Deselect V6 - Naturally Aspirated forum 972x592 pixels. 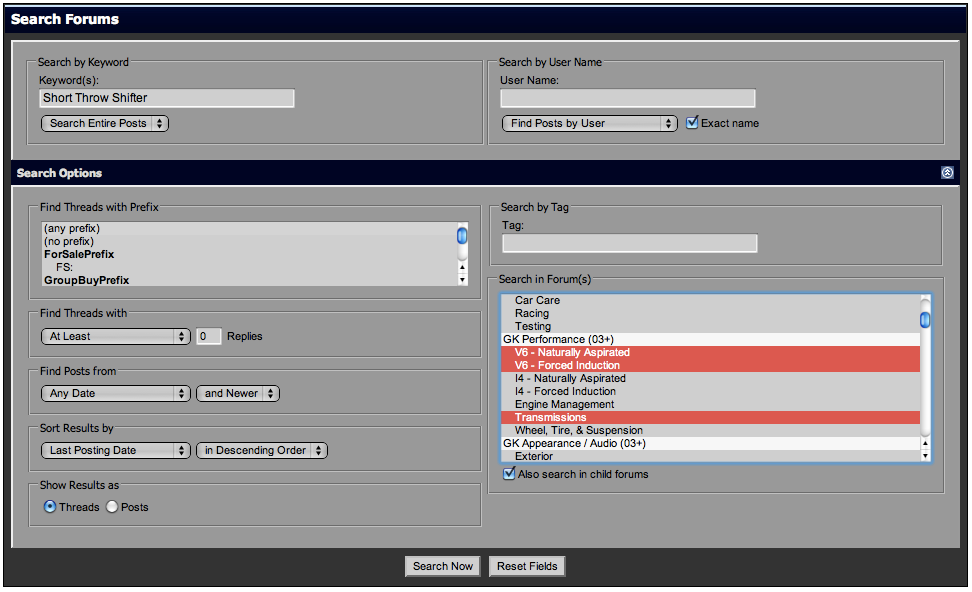point(710,352)
